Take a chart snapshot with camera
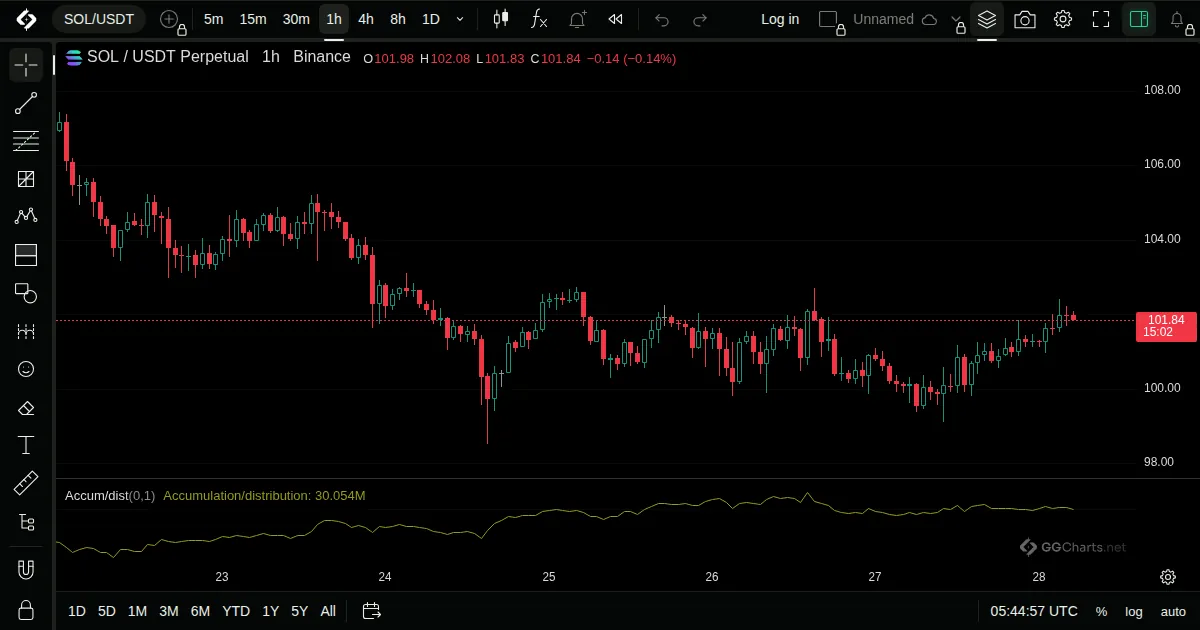The width and height of the screenshot is (1200, 630). point(1025,19)
